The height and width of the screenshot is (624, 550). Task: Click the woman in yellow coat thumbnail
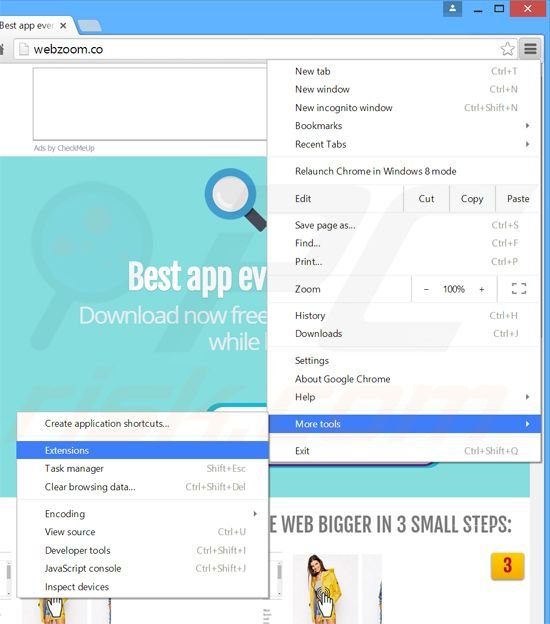click(325, 589)
